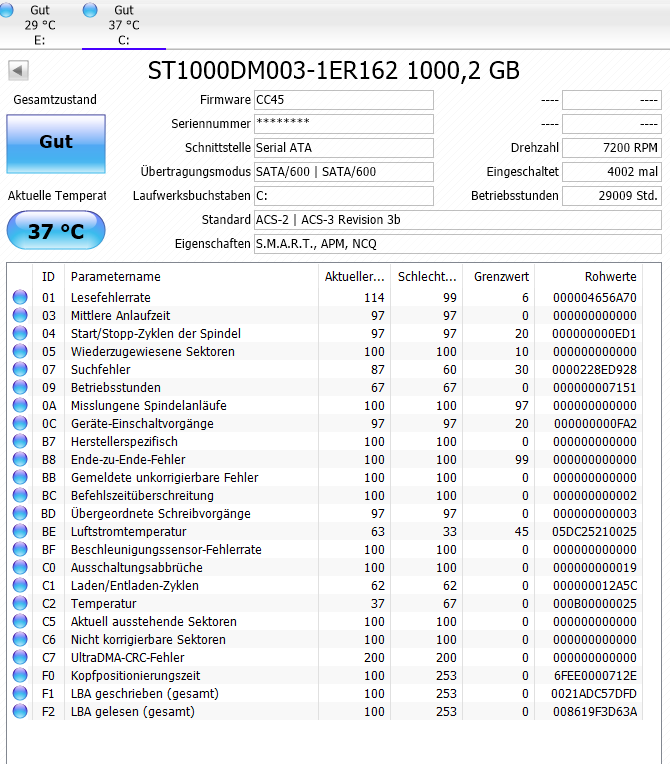Click the Übertragungsmodus field SATA/600
670x764 pixels.
pyautogui.click(x=344, y=172)
